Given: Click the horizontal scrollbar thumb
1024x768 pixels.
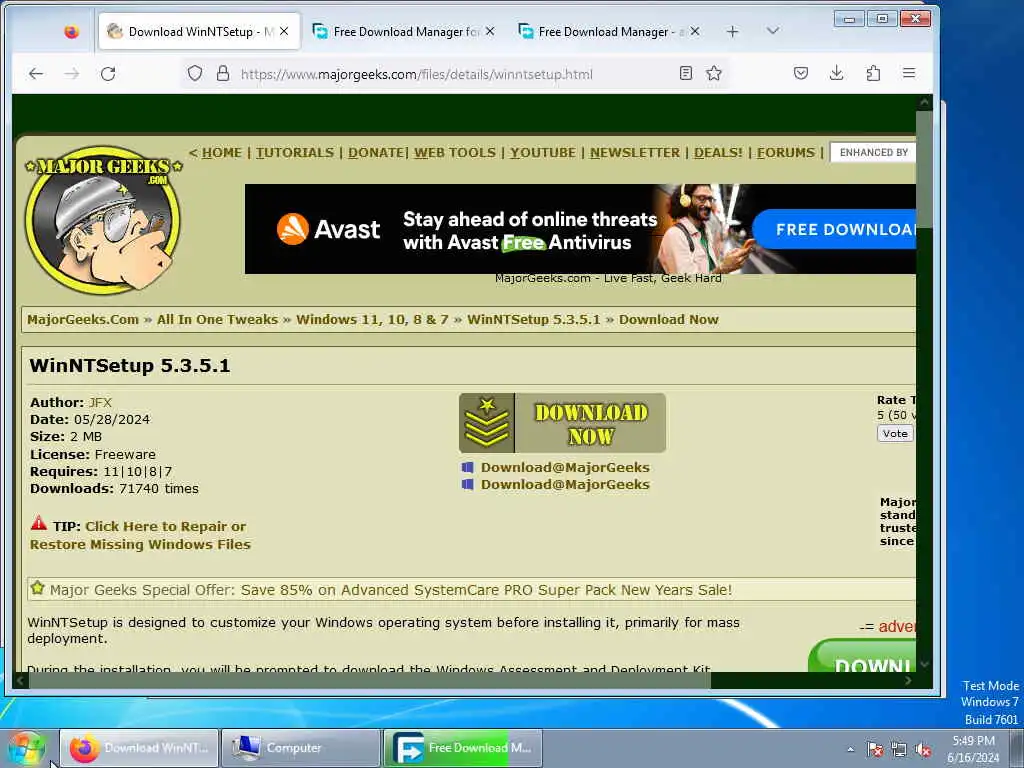Looking at the screenshot, I should [369, 680].
